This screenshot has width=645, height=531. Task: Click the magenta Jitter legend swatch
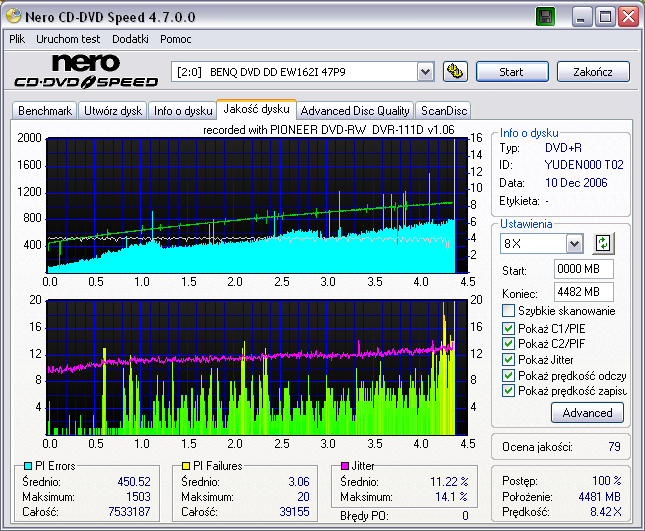345,466
